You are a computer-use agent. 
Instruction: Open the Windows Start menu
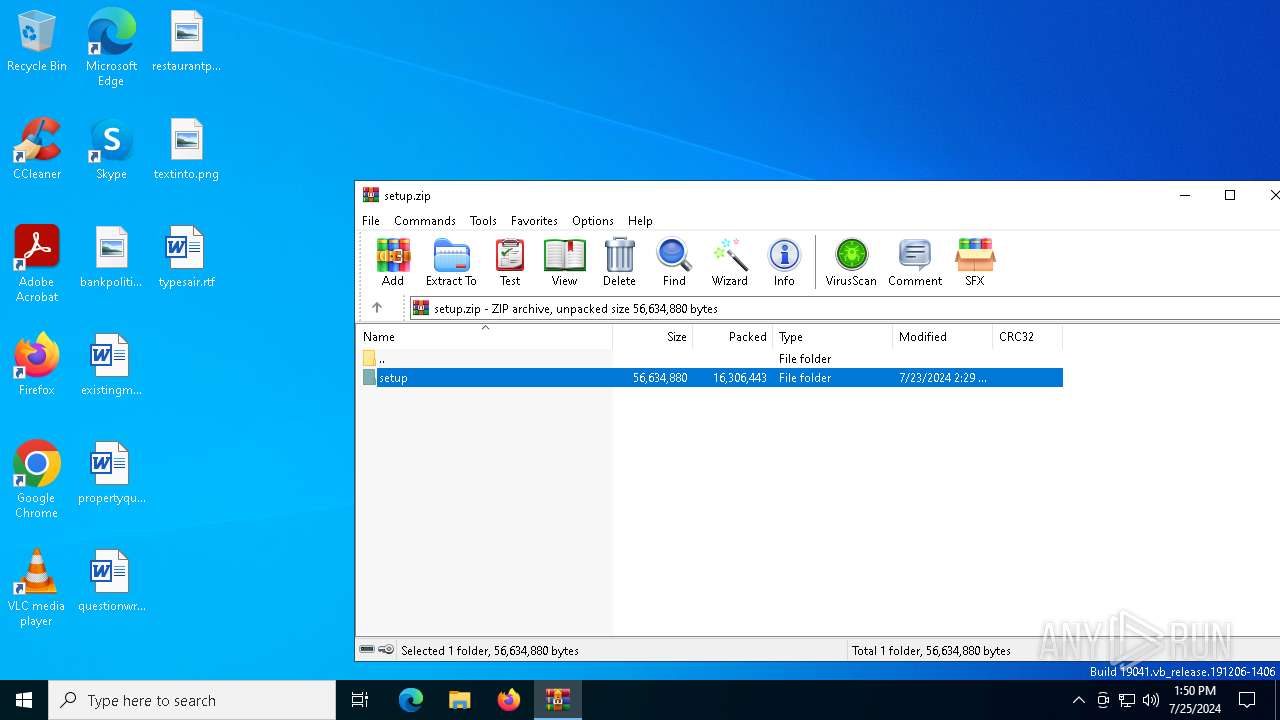pos(24,700)
